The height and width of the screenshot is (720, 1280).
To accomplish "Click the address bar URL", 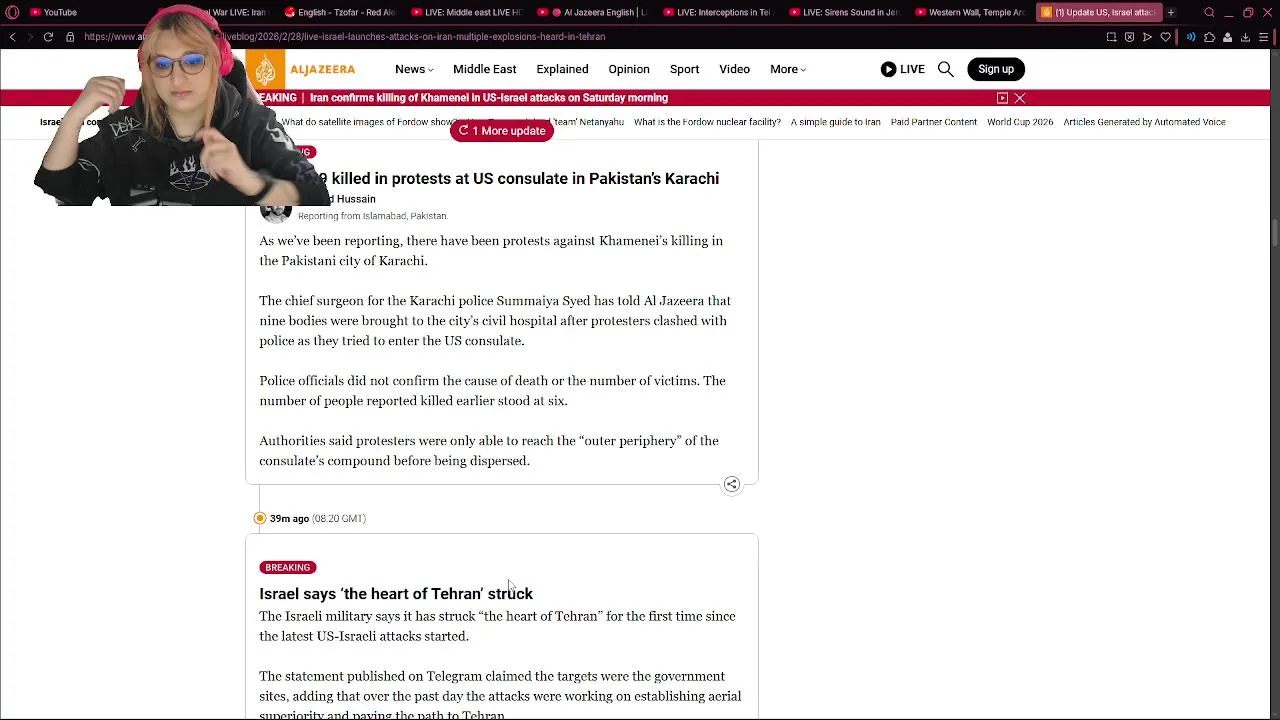I will (345, 37).
